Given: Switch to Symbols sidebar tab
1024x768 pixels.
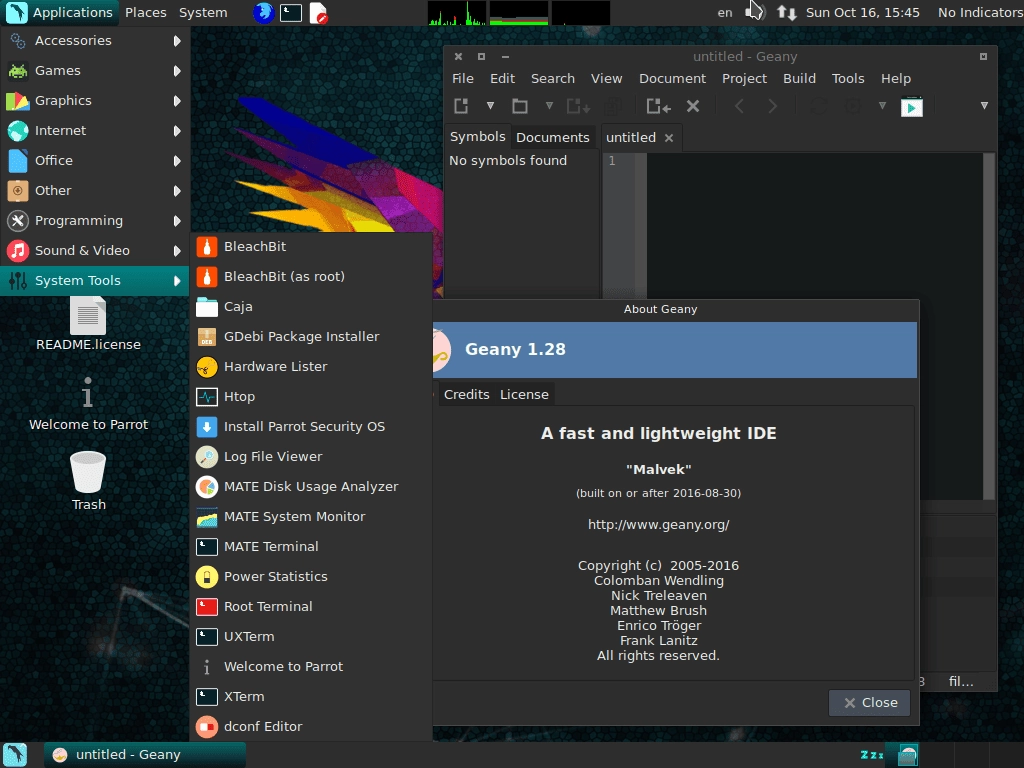Looking at the screenshot, I should click(477, 136).
